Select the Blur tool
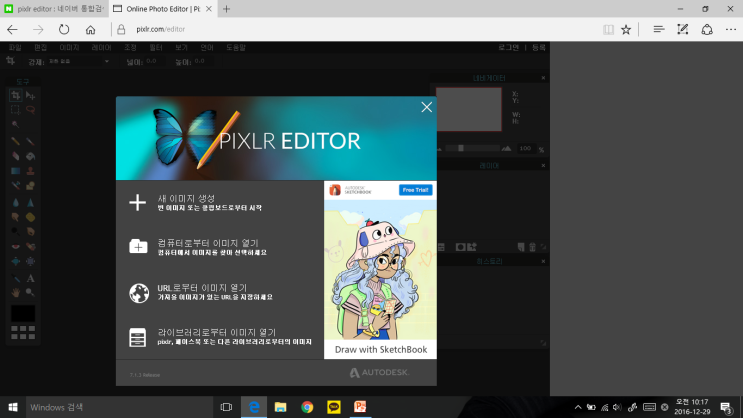 pos(15,202)
